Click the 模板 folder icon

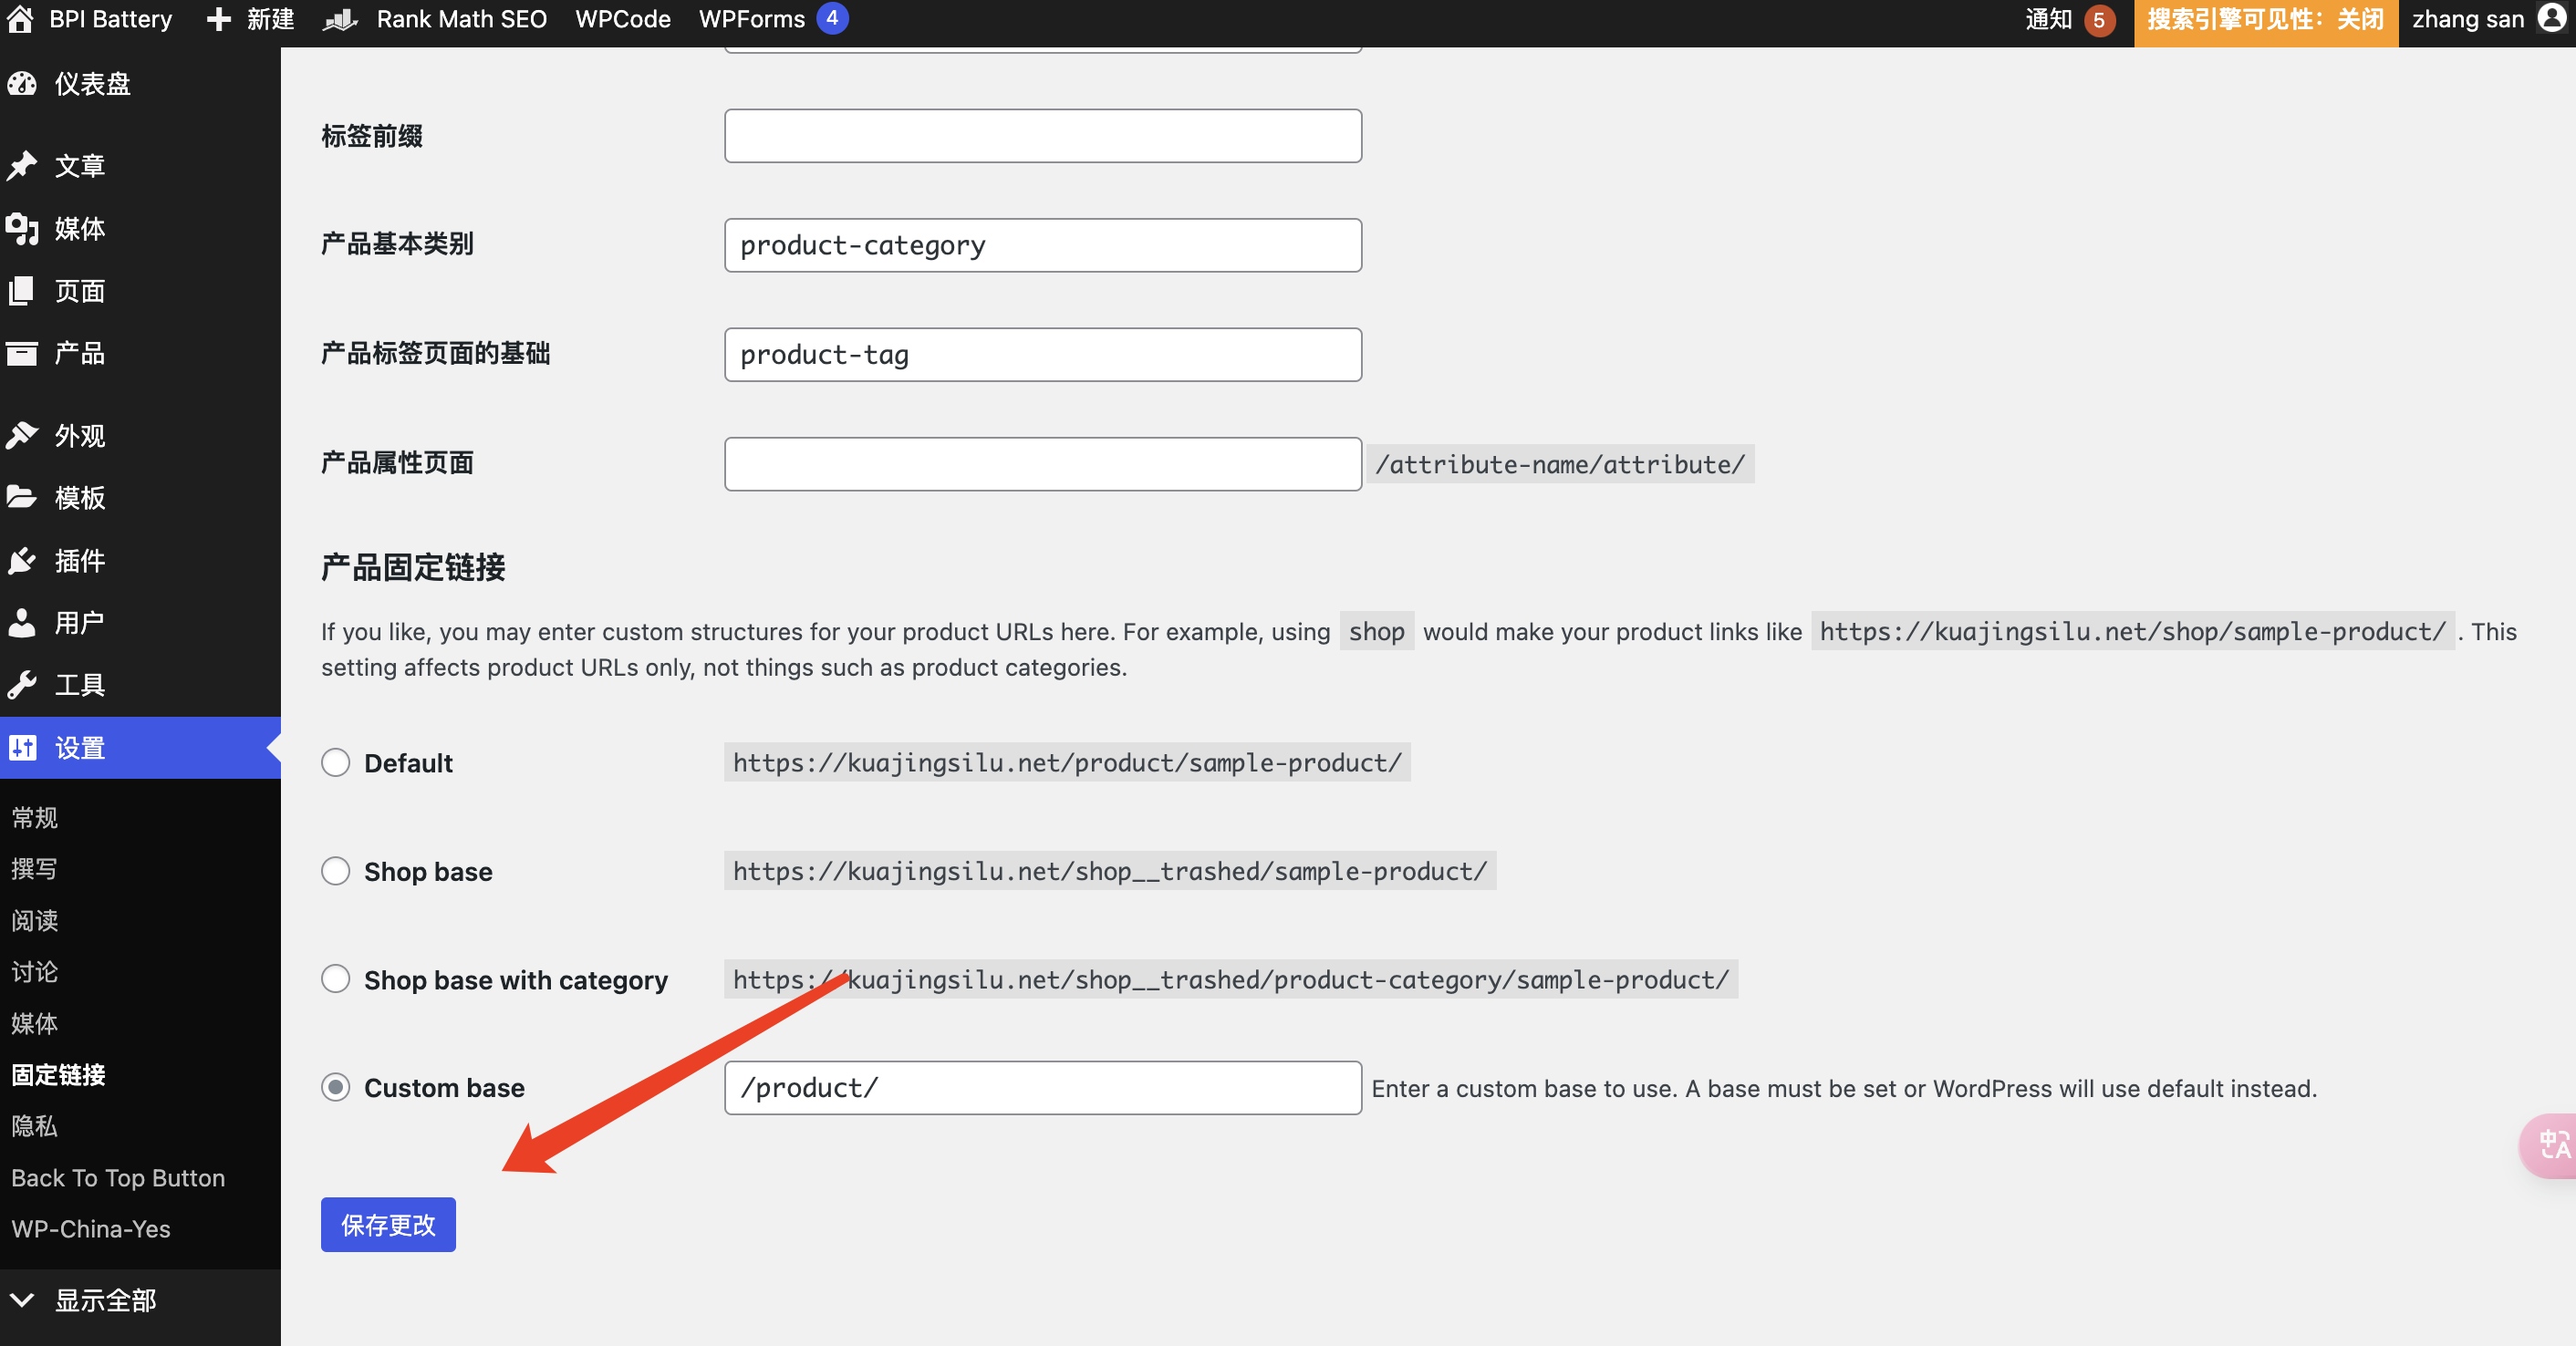[x=22, y=497]
